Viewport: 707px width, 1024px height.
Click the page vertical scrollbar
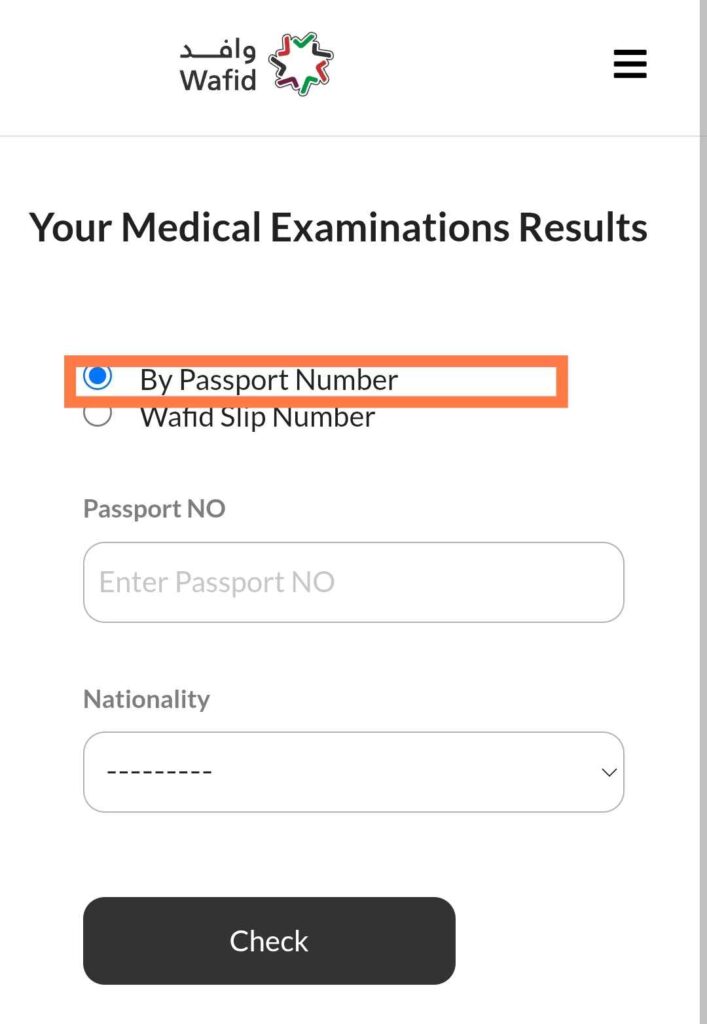(703, 512)
